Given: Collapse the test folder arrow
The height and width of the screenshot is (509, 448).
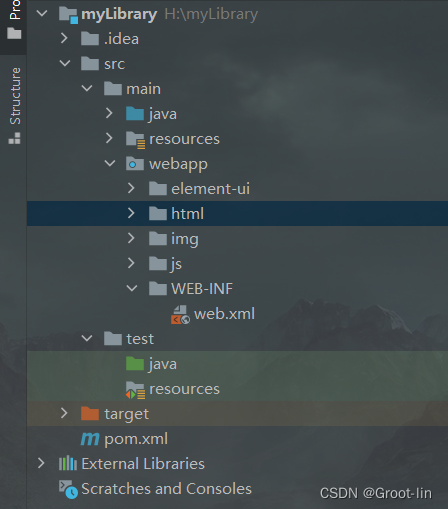Looking at the screenshot, I should [x=87, y=338].
